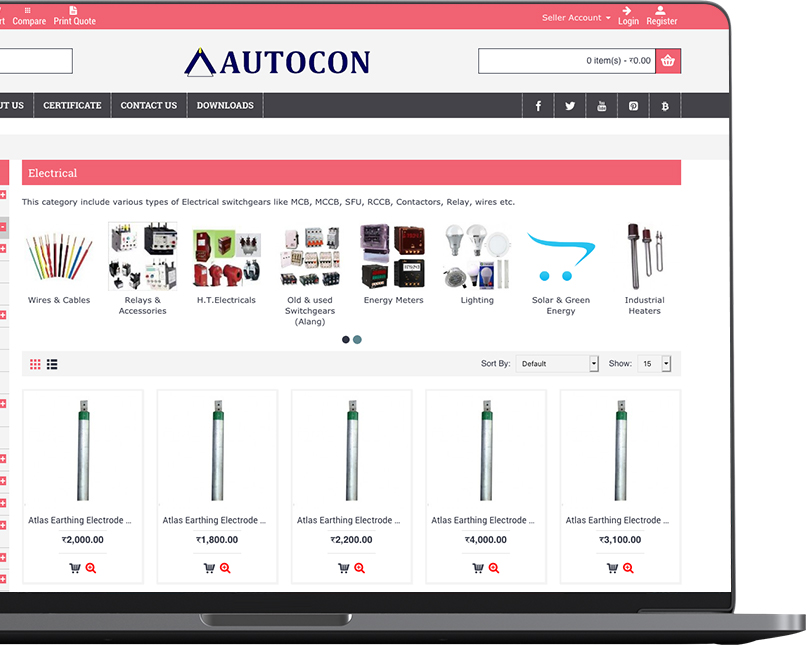Open the Twitter social icon
The image size is (806, 645).
point(570,106)
